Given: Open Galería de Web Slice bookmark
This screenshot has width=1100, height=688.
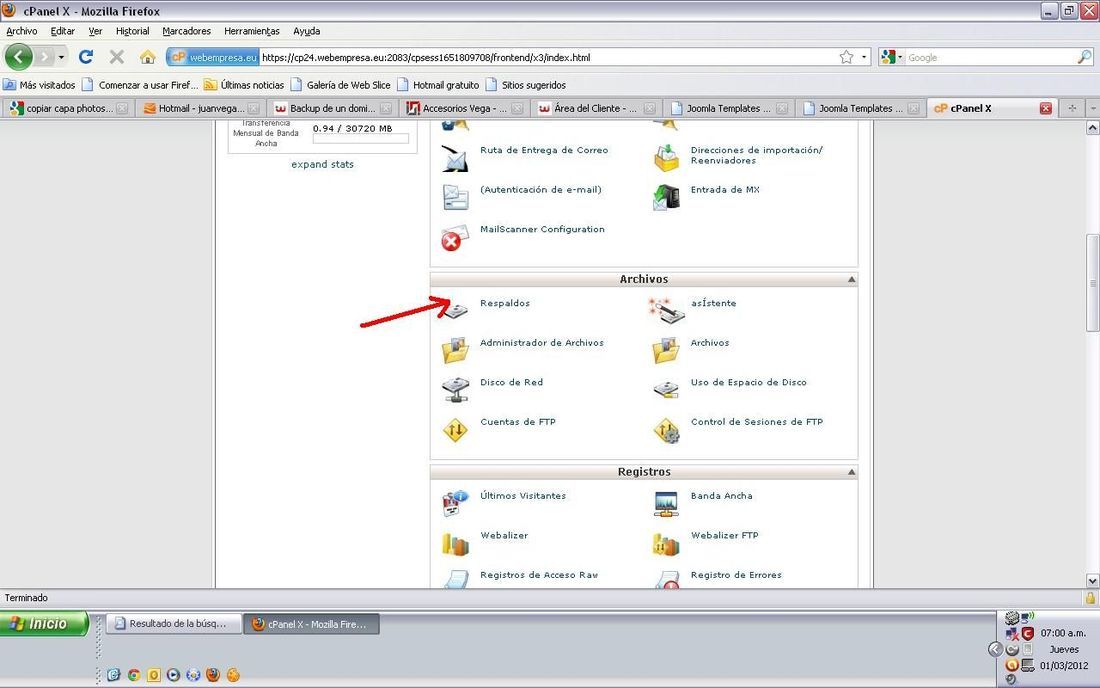Looking at the screenshot, I should point(340,85).
